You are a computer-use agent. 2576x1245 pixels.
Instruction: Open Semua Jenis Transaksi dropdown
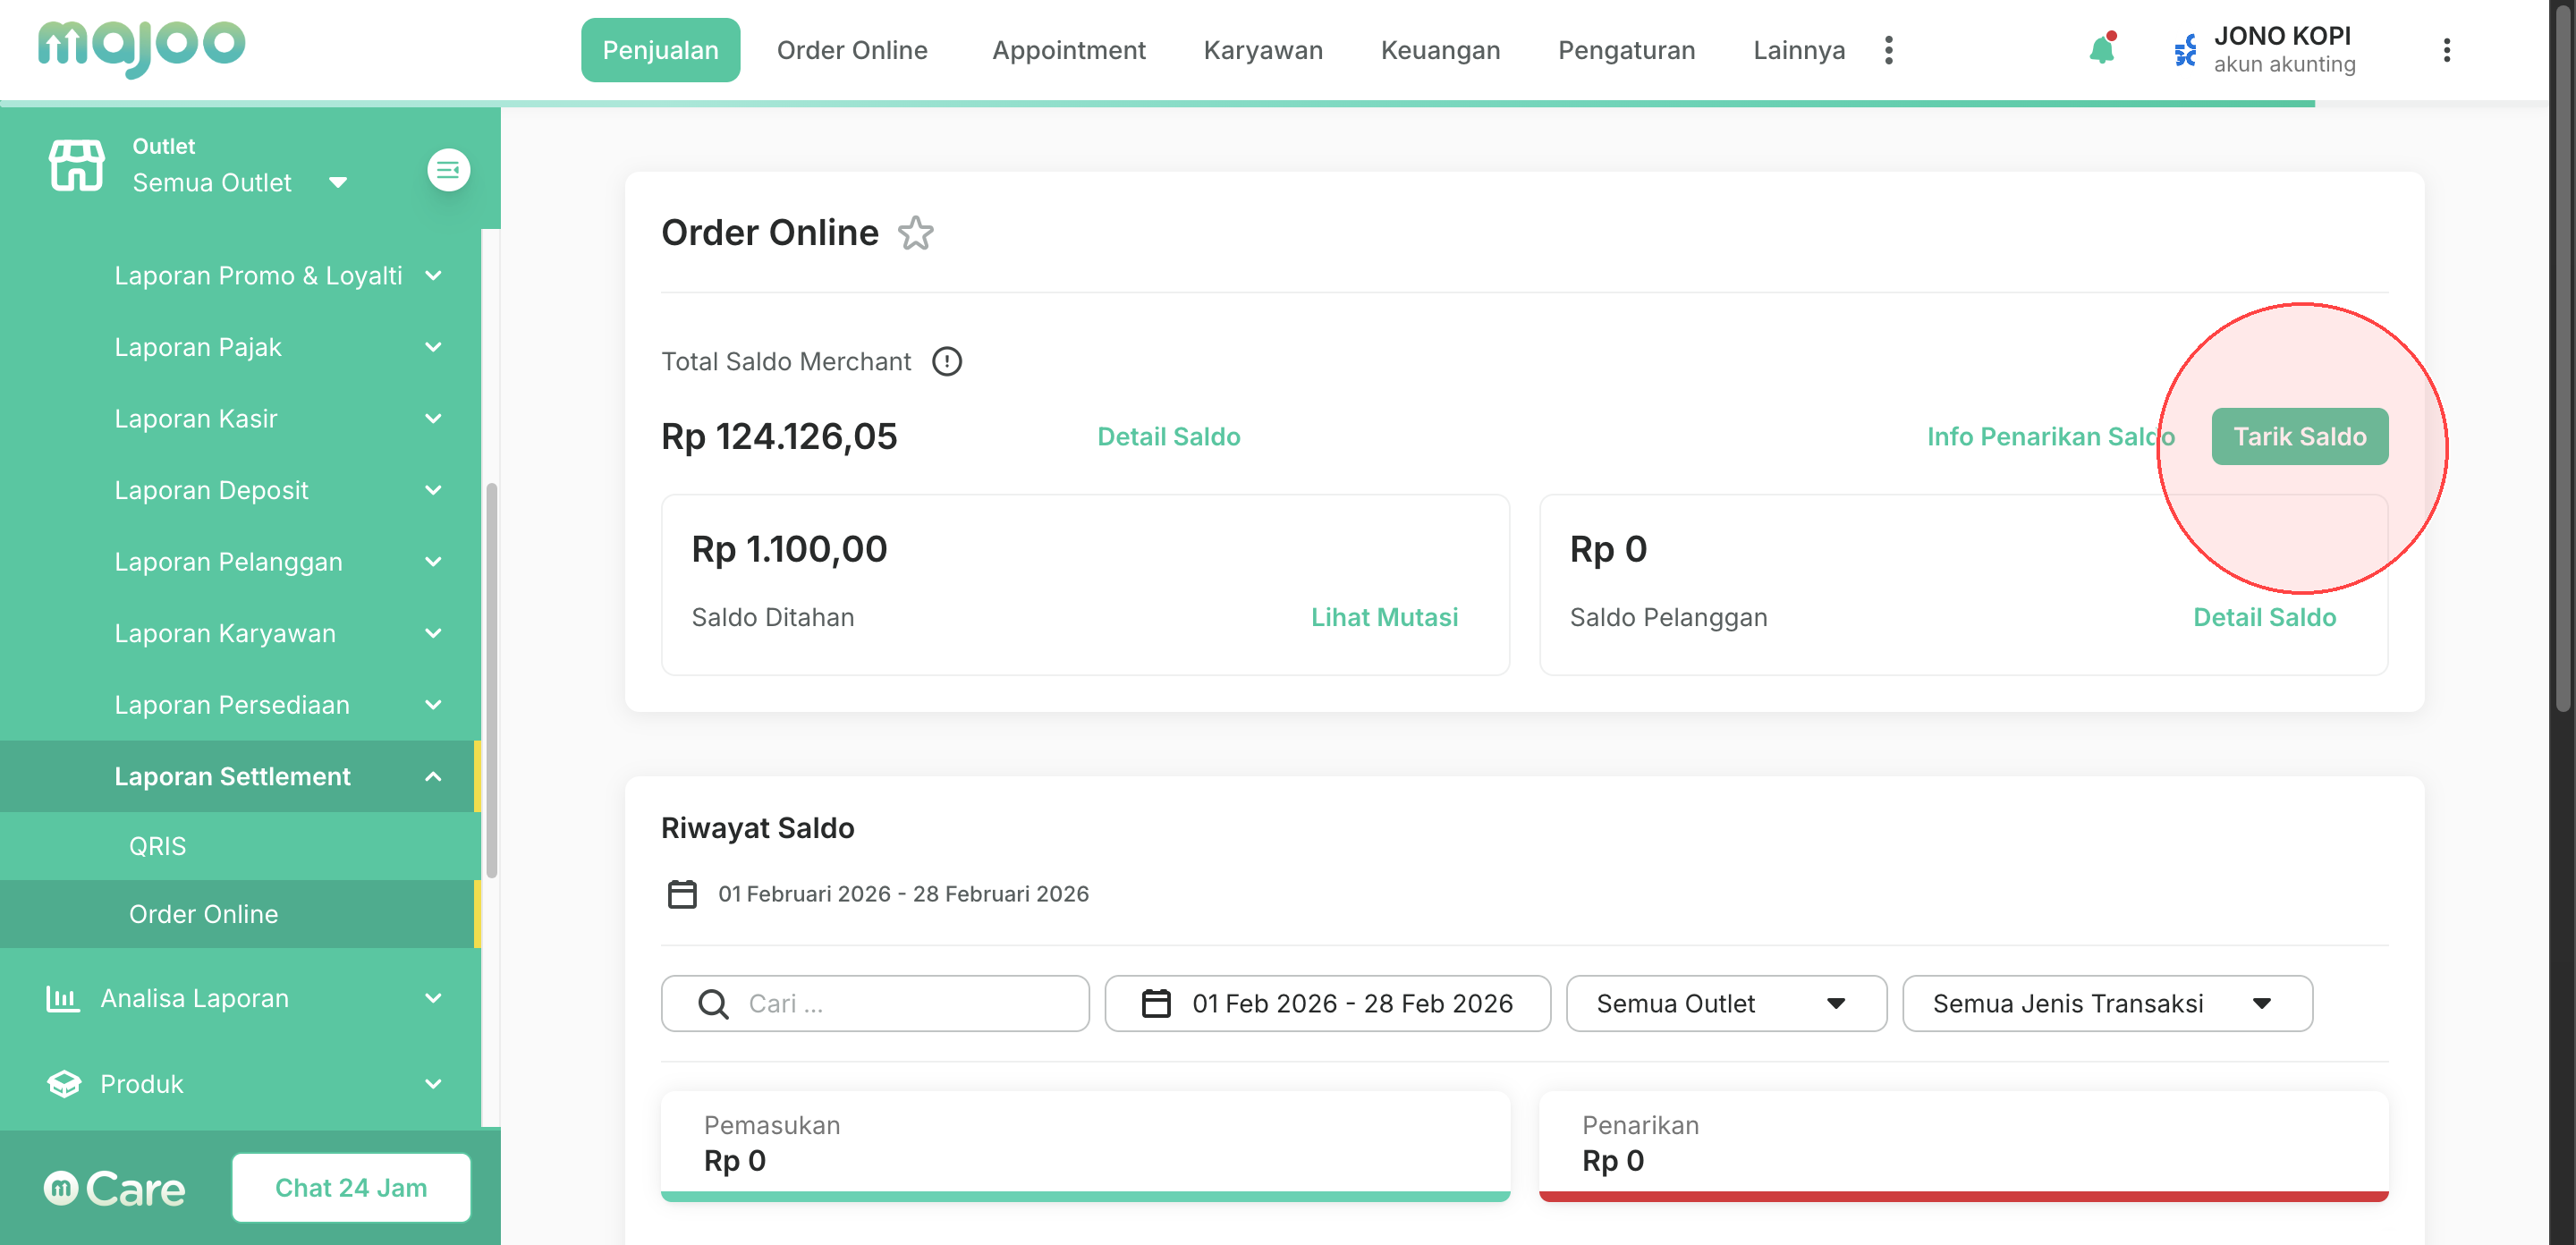point(2106,1003)
